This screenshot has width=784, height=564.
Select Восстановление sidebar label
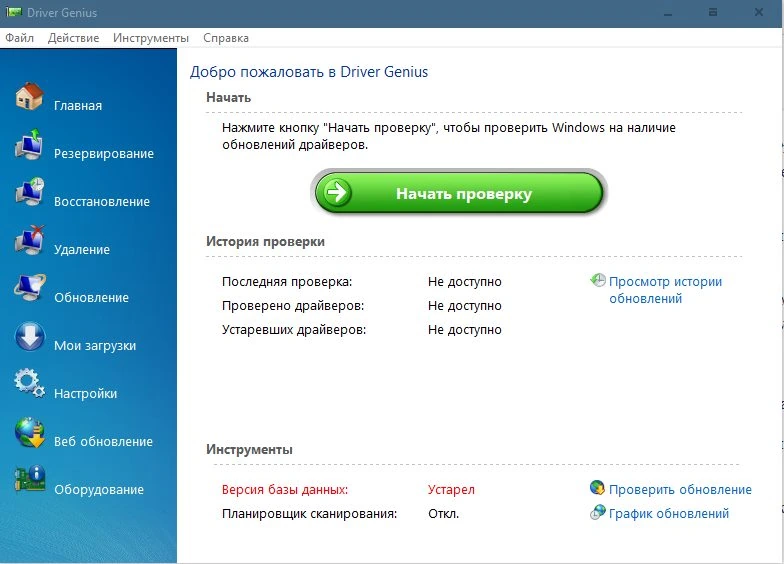[x=102, y=202]
